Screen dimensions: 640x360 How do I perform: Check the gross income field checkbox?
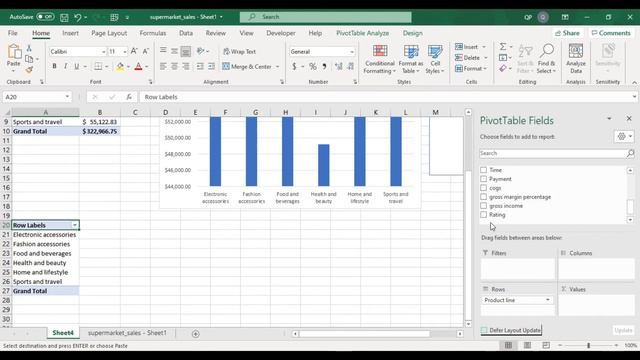point(484,206)
